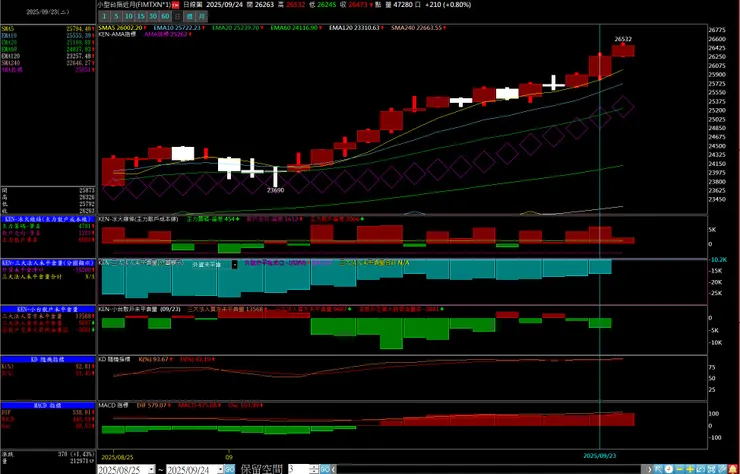The width and height of the screenshot is (740, 474).
Task: Click the red icon beside FIMTXN*1 symbol
Action: pos(175,5)
